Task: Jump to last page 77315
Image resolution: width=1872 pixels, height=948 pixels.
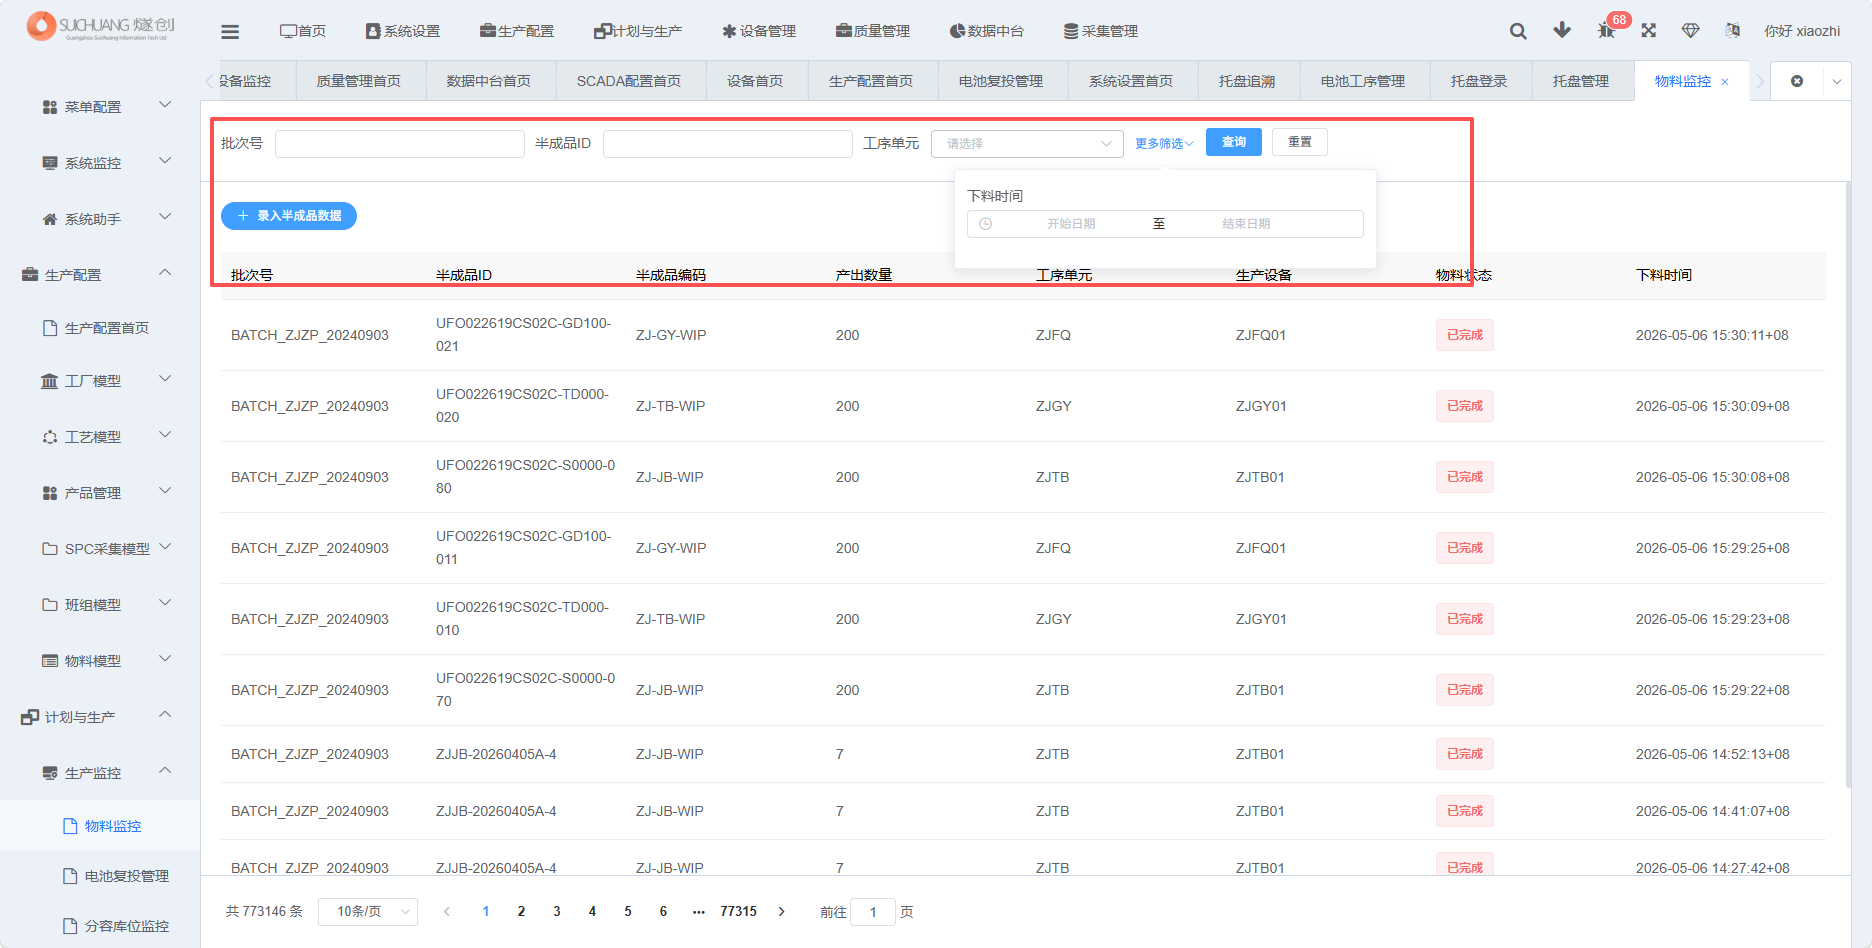Action: [x=738, y=911]
